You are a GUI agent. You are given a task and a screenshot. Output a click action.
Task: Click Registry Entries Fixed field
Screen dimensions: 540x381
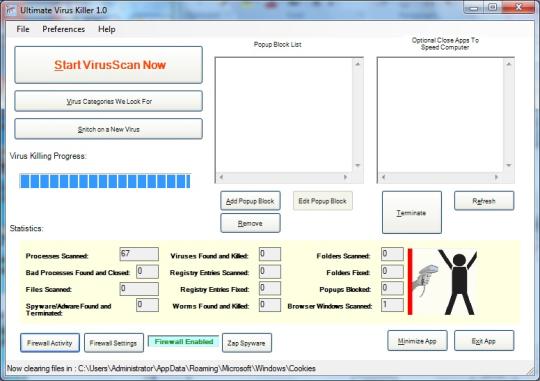(270, 288)
